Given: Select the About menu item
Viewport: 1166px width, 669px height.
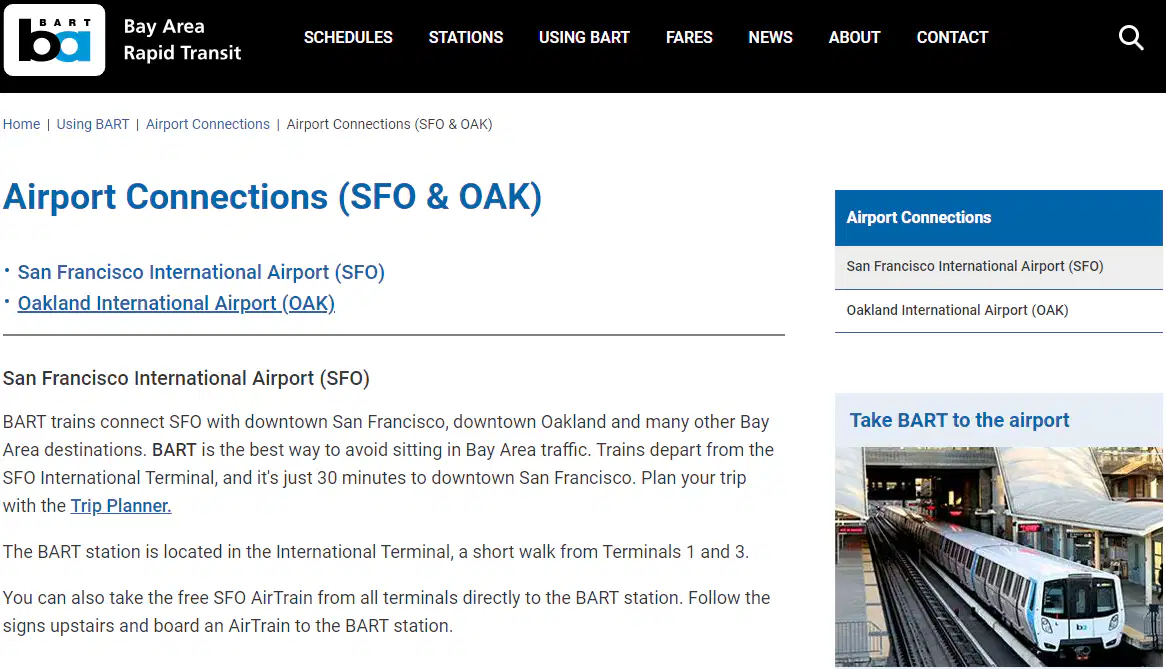Looking at the screenshot, I should (854, 37).
